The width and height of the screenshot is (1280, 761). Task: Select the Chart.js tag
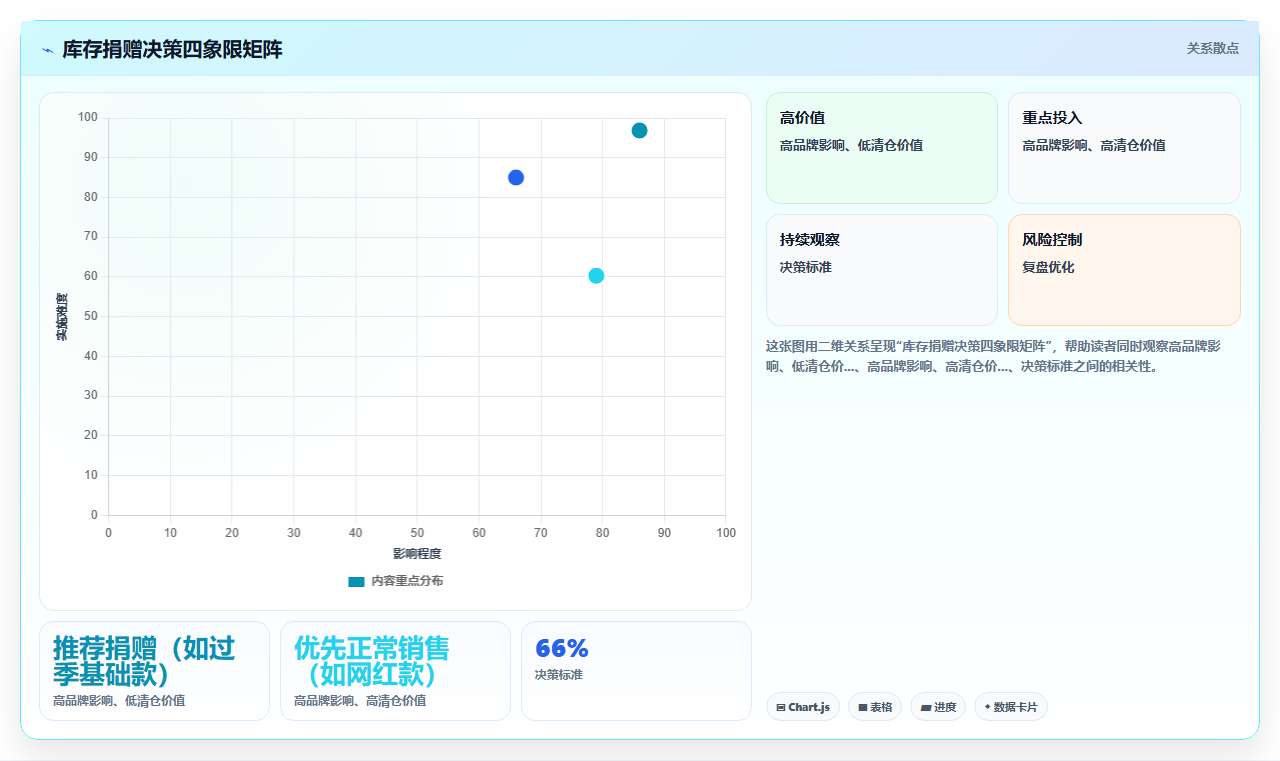[x=803, y=707]
